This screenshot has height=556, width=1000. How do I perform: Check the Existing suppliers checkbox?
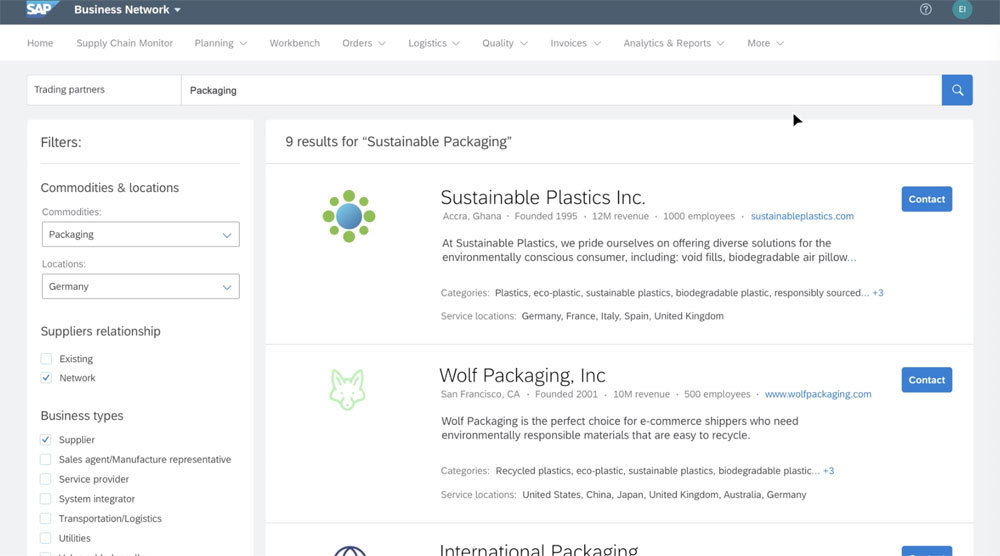[46, 359]
